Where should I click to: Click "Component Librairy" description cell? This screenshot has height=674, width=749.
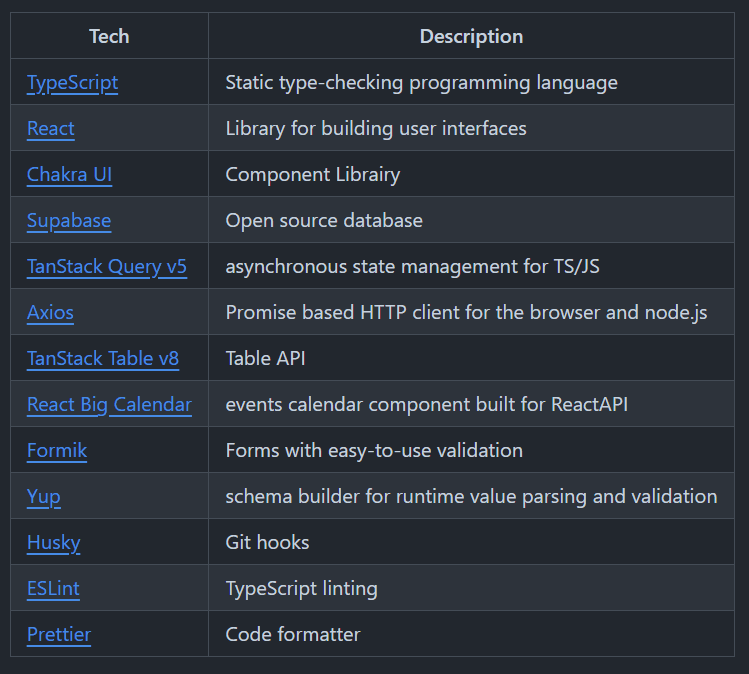pyautogui.click(x=471, y=174)
